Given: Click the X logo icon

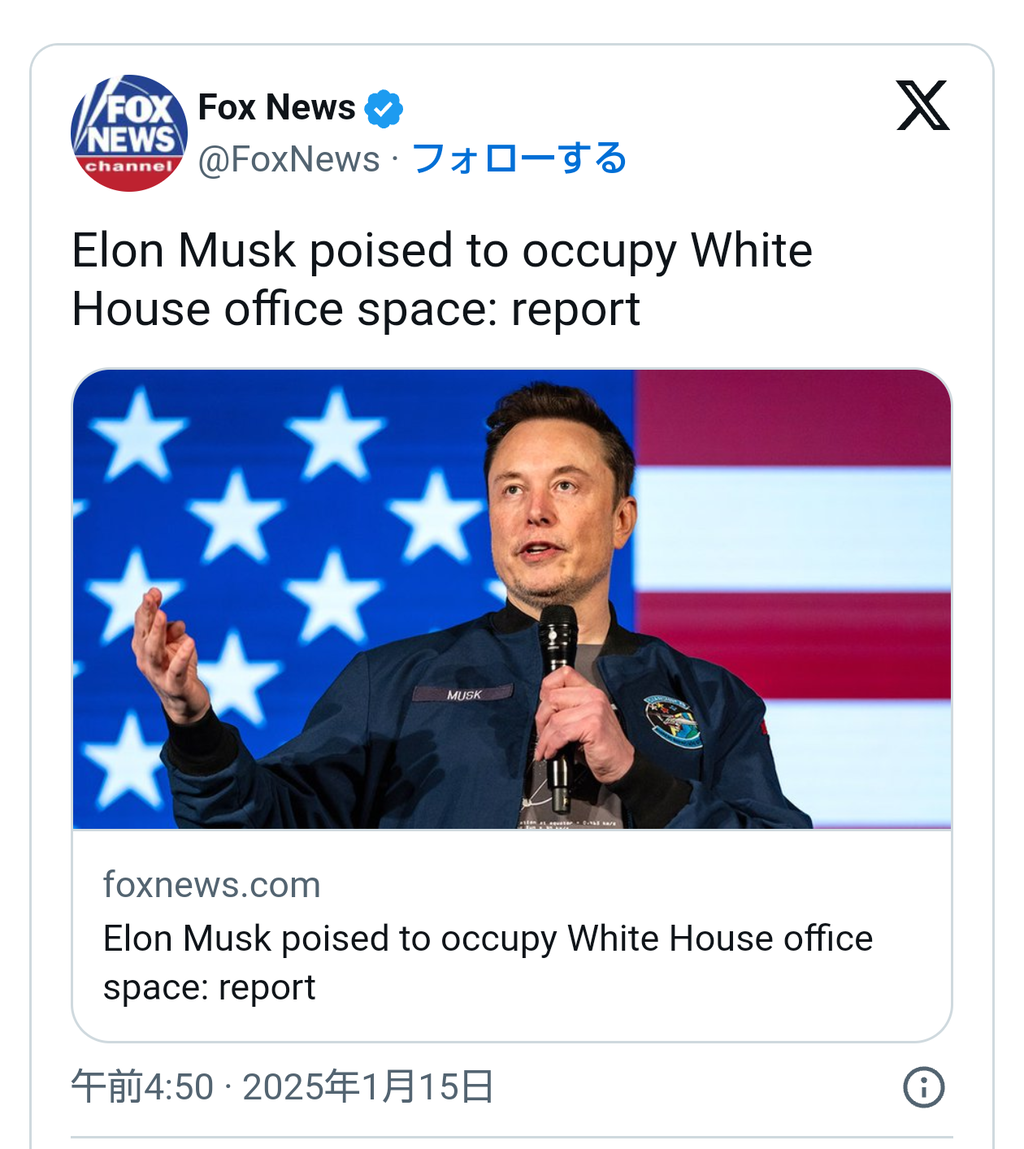Looking at the screenshot, I should click(922, 107).
